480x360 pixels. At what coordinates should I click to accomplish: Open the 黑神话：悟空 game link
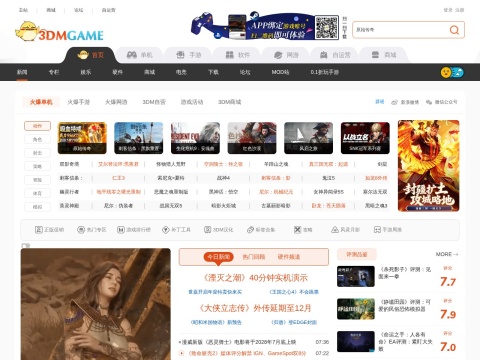(x=223, y=192)
